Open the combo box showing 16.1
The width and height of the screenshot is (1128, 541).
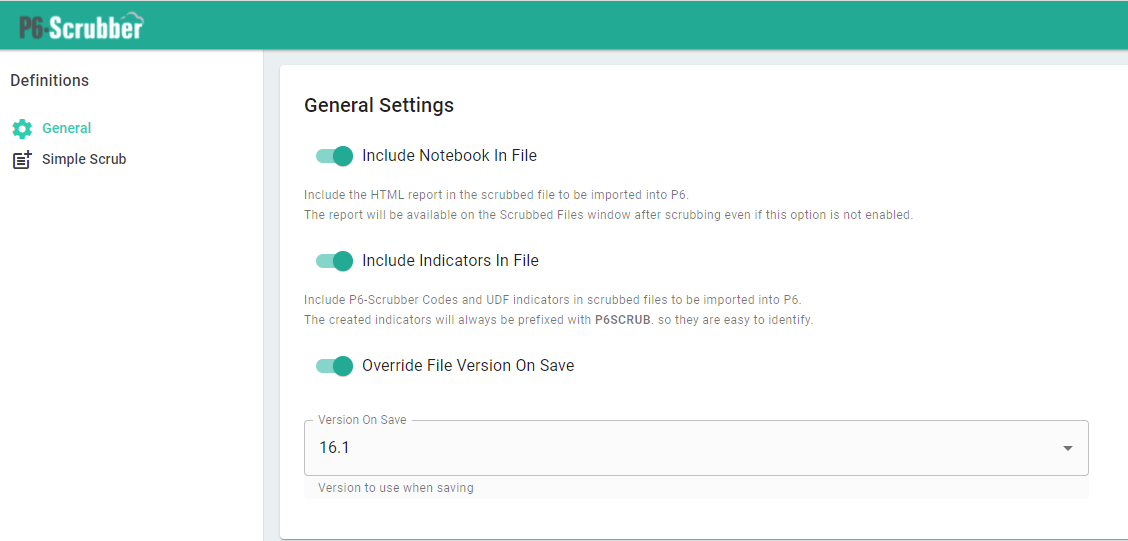pyautogui.click(x=680, y=448)
